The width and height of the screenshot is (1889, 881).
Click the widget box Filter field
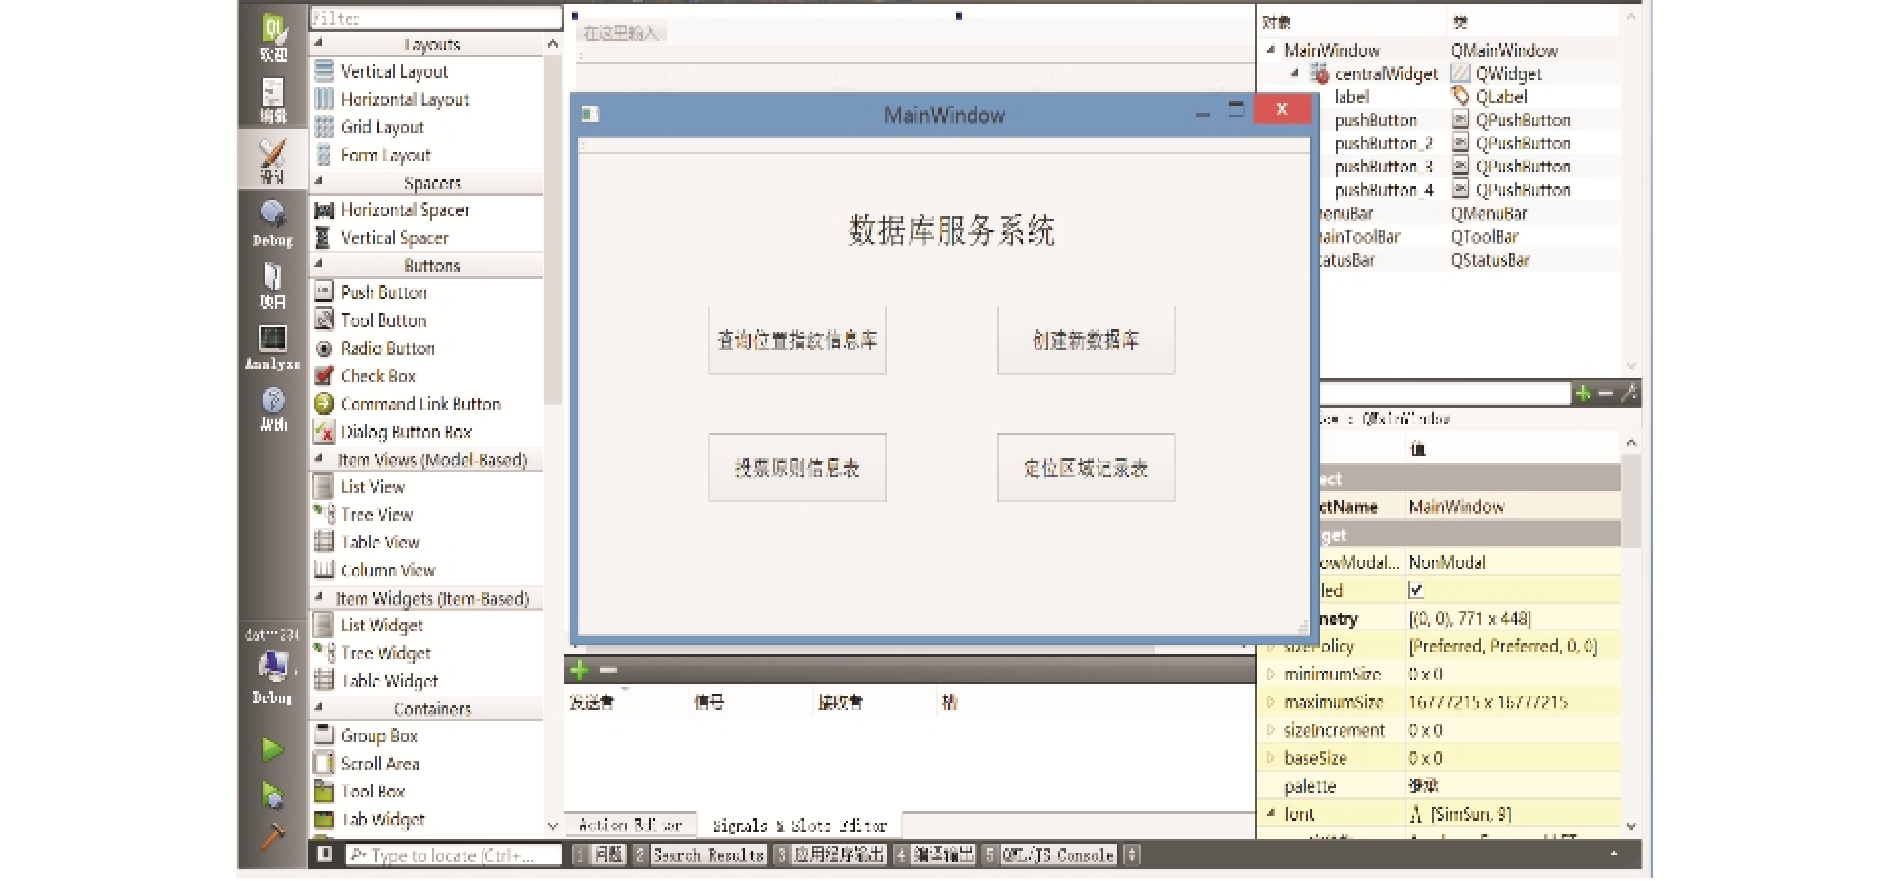coord(435,18)
